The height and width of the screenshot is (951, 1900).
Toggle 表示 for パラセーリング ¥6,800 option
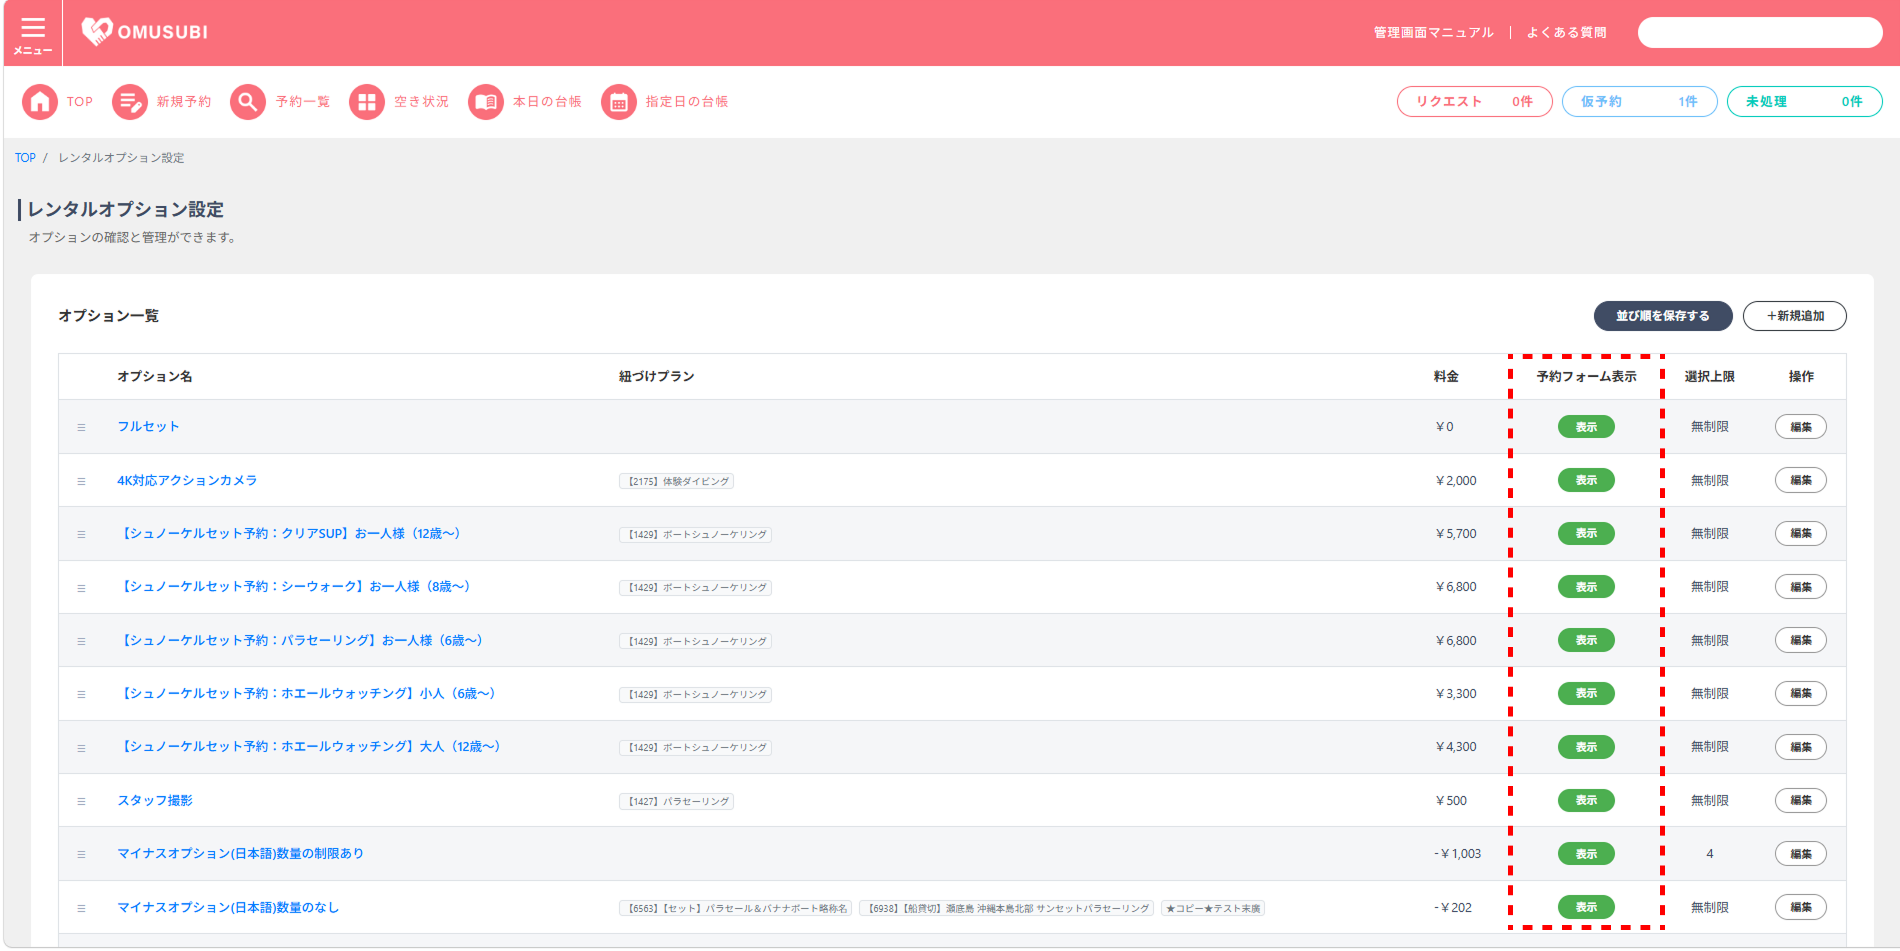(1586, 640)
